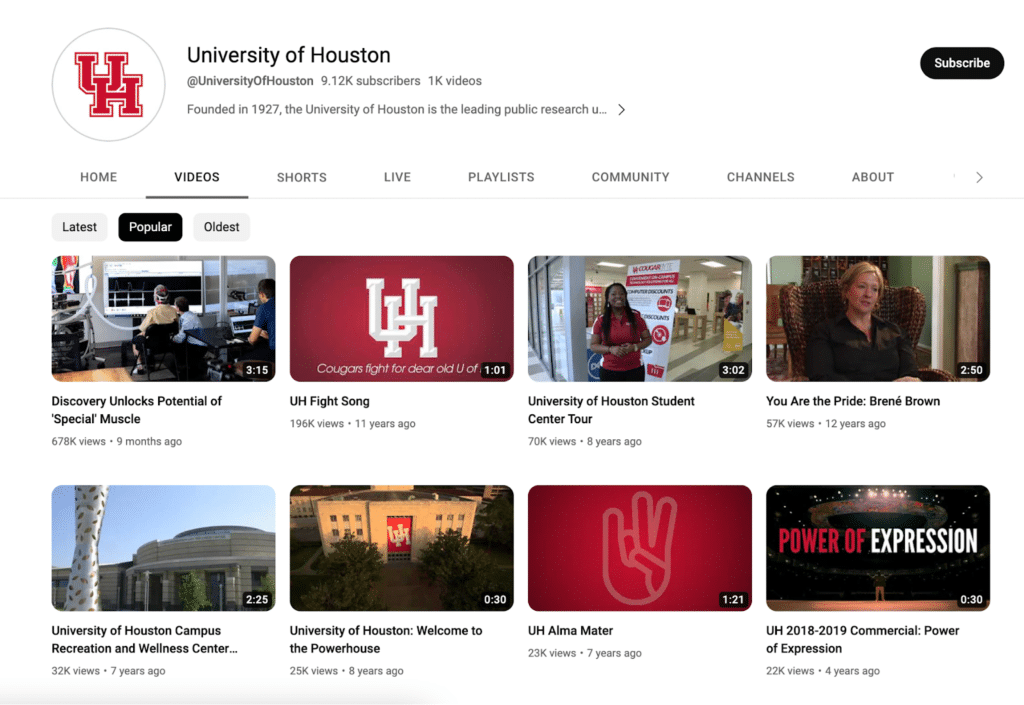Image resolution: width=1024 pixels, height=705 pixels.
Task: Click the 3:15 duration badge
Action: point(257,370)
